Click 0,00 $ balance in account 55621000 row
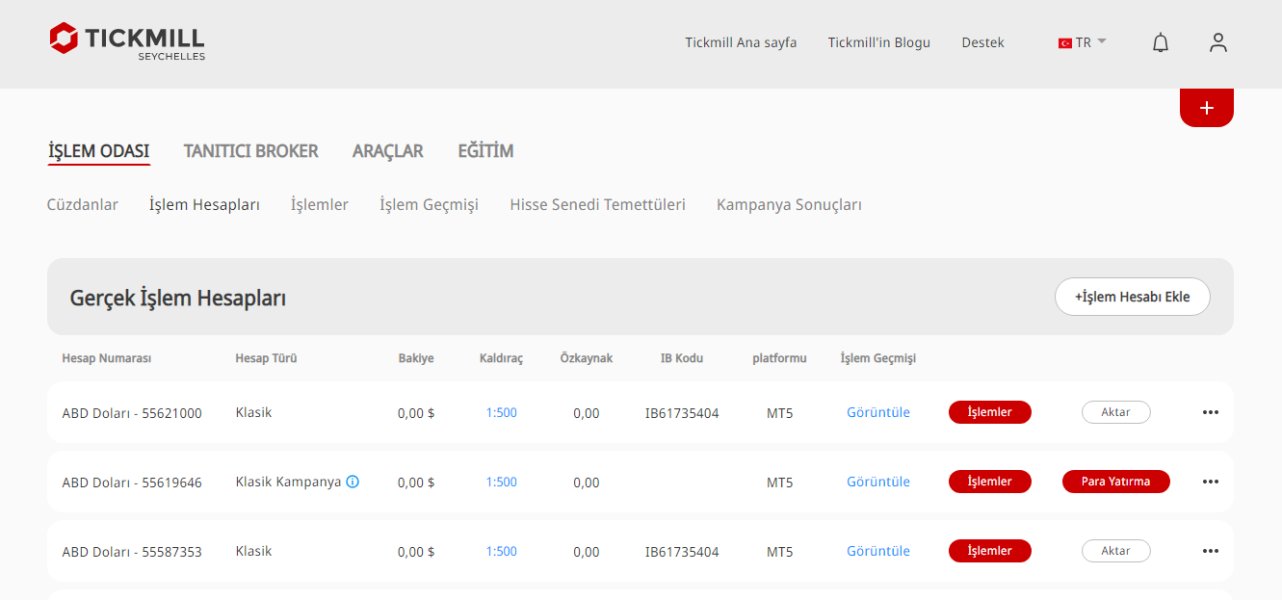The height and width of the screenshot is (600, 1282). click(x=416, y=413)
